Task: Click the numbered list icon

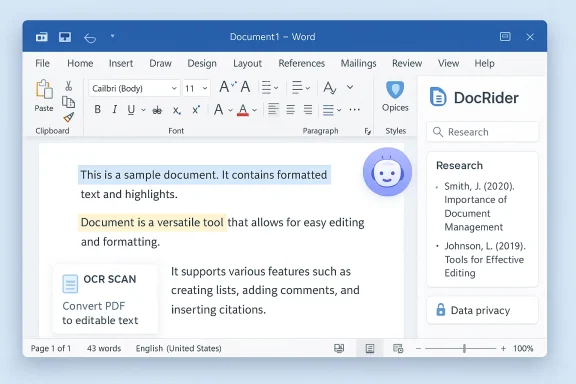Action: tap(297, 87)
